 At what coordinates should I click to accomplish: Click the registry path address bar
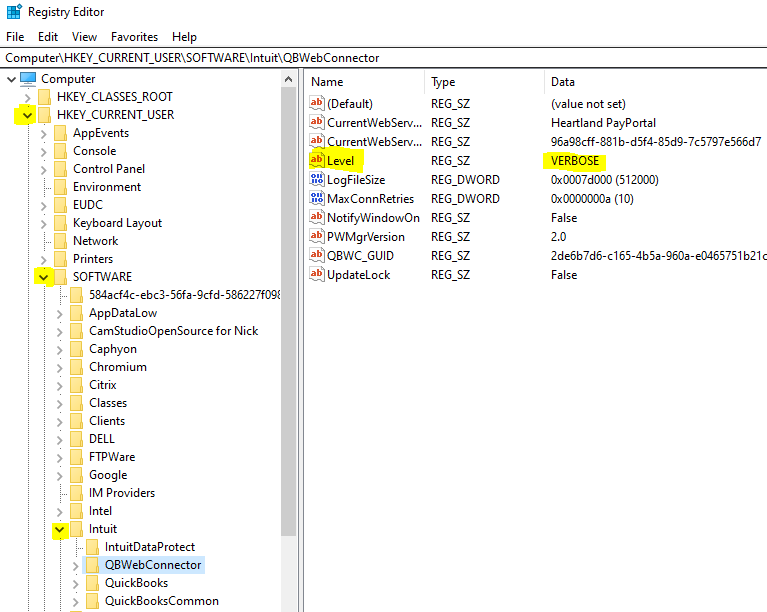click(x=384, y=58)
